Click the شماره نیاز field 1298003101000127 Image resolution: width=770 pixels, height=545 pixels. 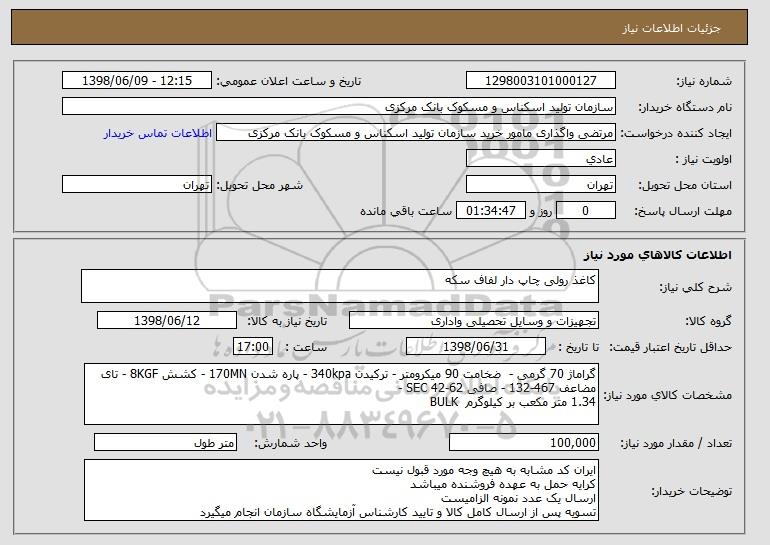coord(541,81)
